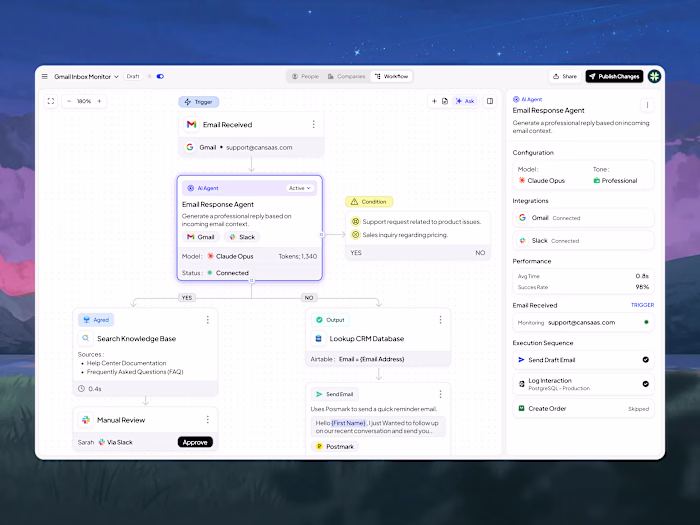Click the Monitoring support email field
Screen dimensions: 700x525
pyautogui.click(x=583, y=322)
